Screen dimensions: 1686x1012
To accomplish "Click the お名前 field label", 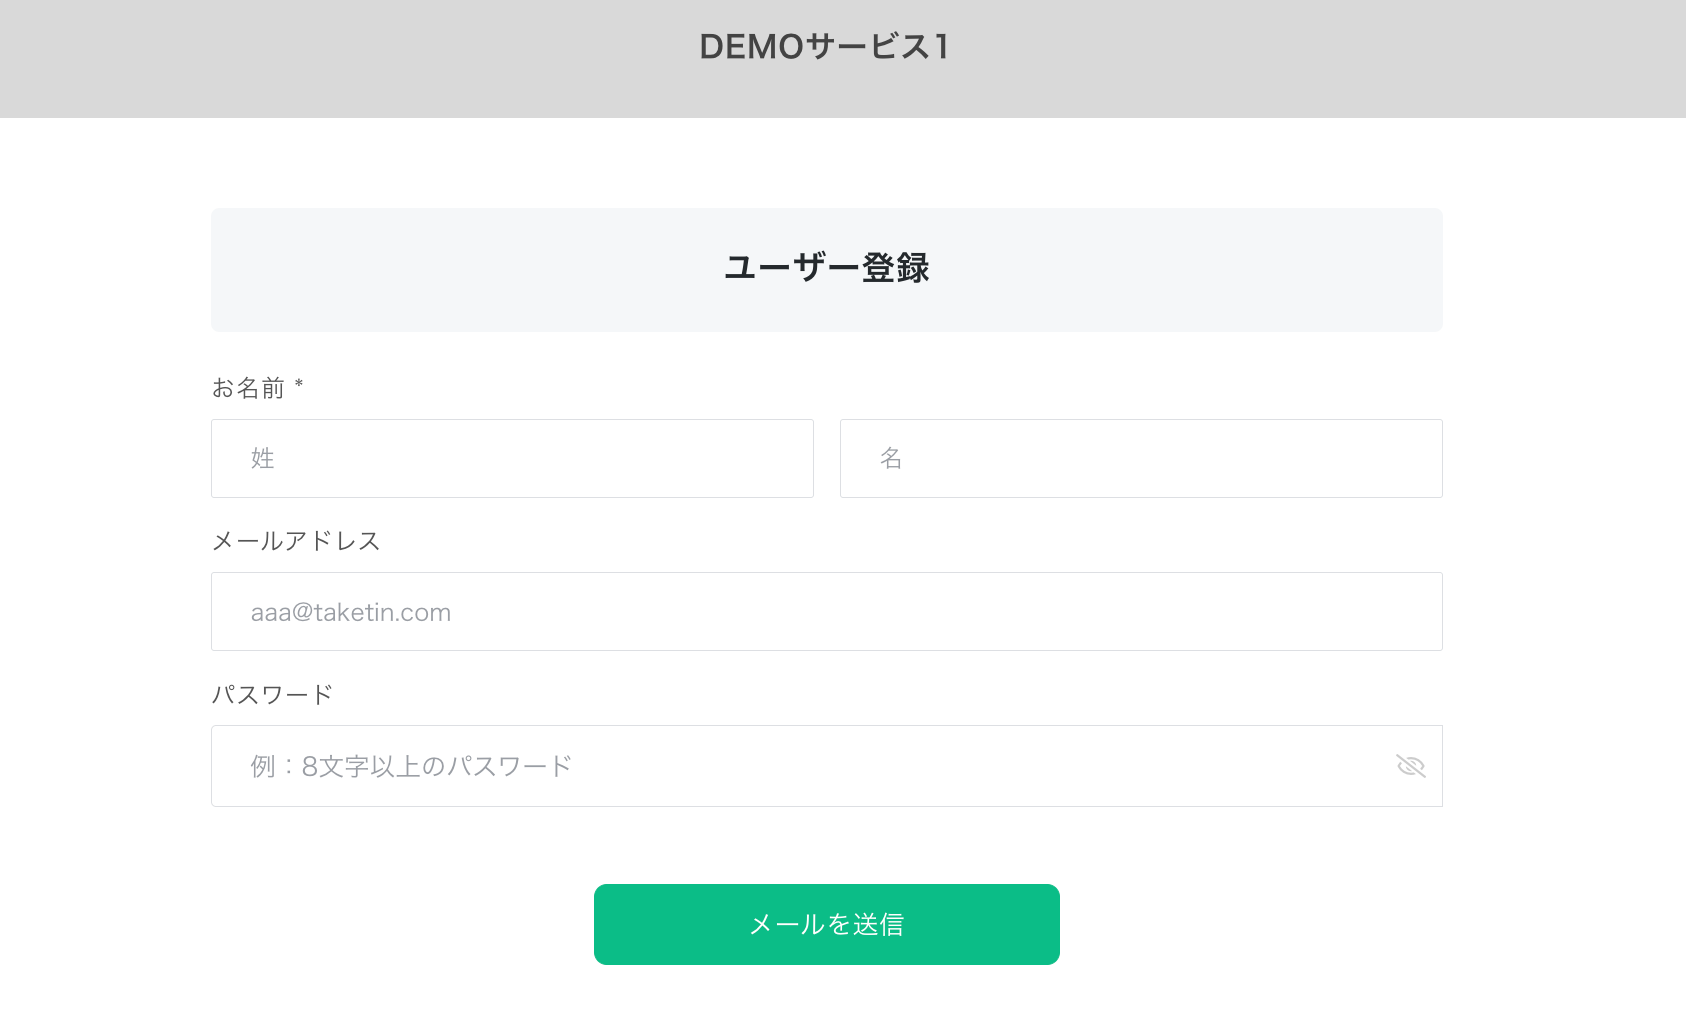I will 248,388.
